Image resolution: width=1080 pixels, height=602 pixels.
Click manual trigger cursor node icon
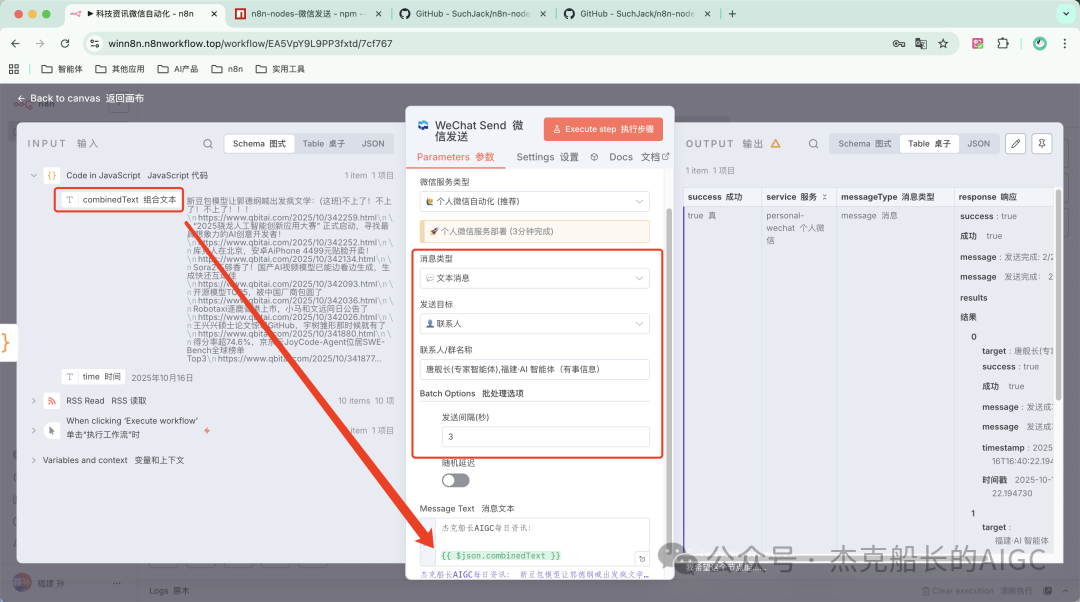click(x=52, y=430)
